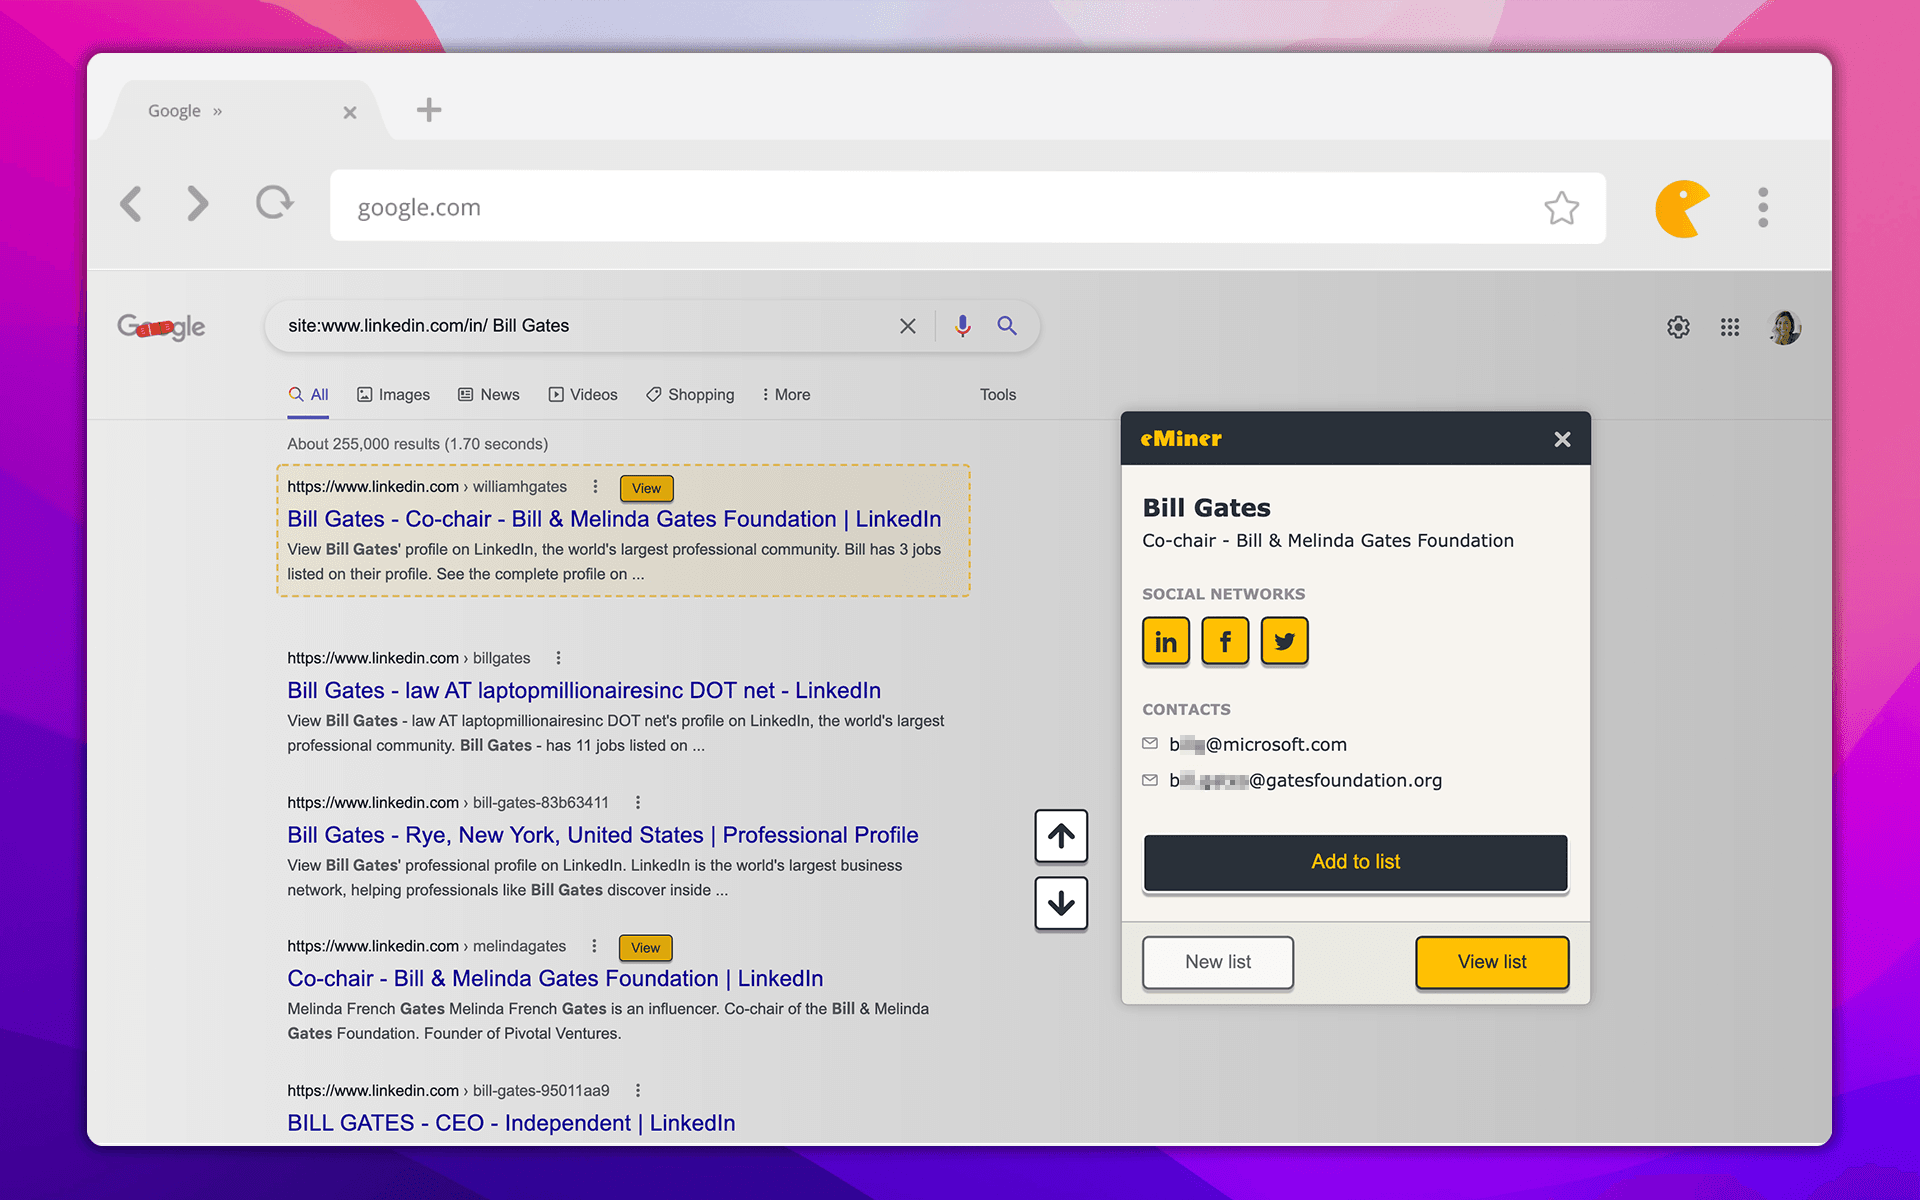Open Google settings gear
Viewport: 1920px width, 1200px height.
click(x=1678, y=327)
